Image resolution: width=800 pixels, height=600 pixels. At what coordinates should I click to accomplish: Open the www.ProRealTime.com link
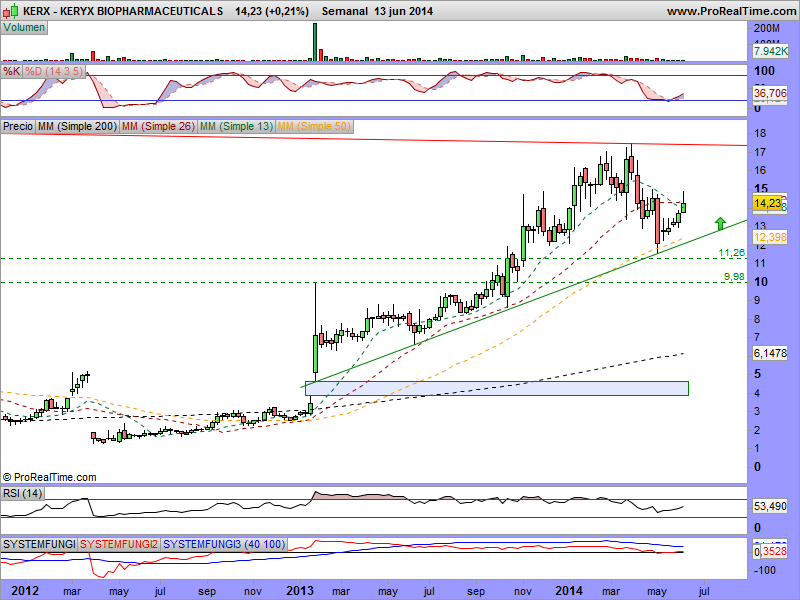[x=731, y=11]
